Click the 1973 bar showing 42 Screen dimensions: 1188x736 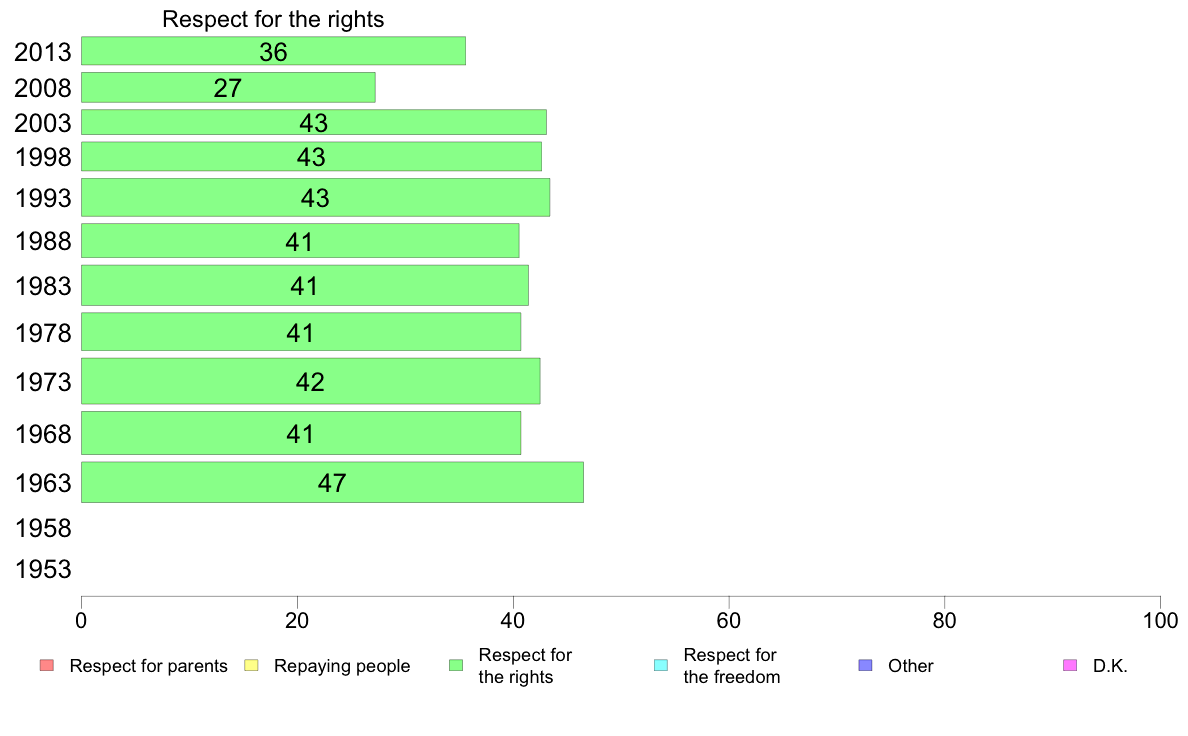coord(311,381)
